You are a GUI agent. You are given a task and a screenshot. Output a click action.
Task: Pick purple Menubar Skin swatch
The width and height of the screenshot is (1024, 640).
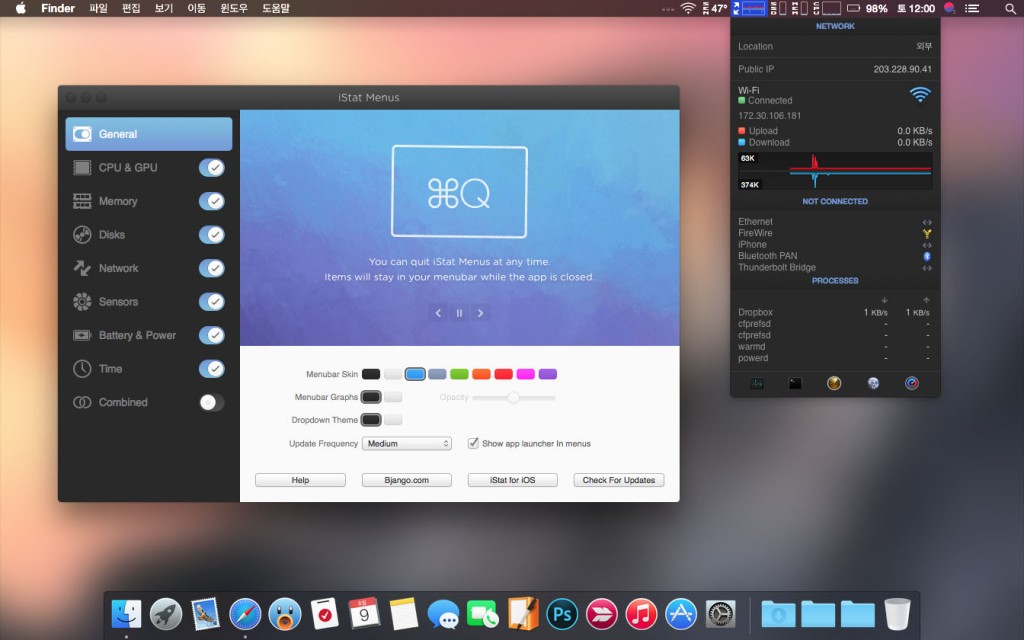point(548,374)
